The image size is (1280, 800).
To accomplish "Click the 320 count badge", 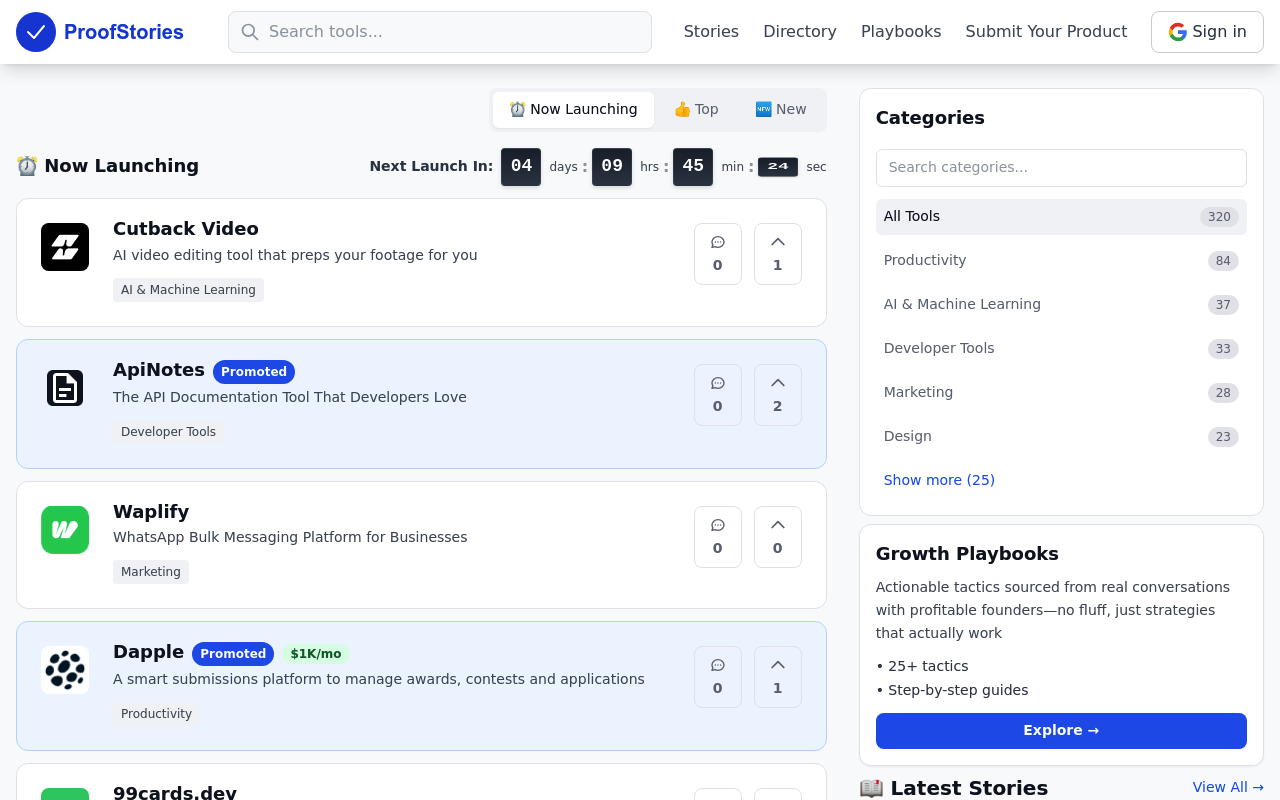I will click(1219, 217).
